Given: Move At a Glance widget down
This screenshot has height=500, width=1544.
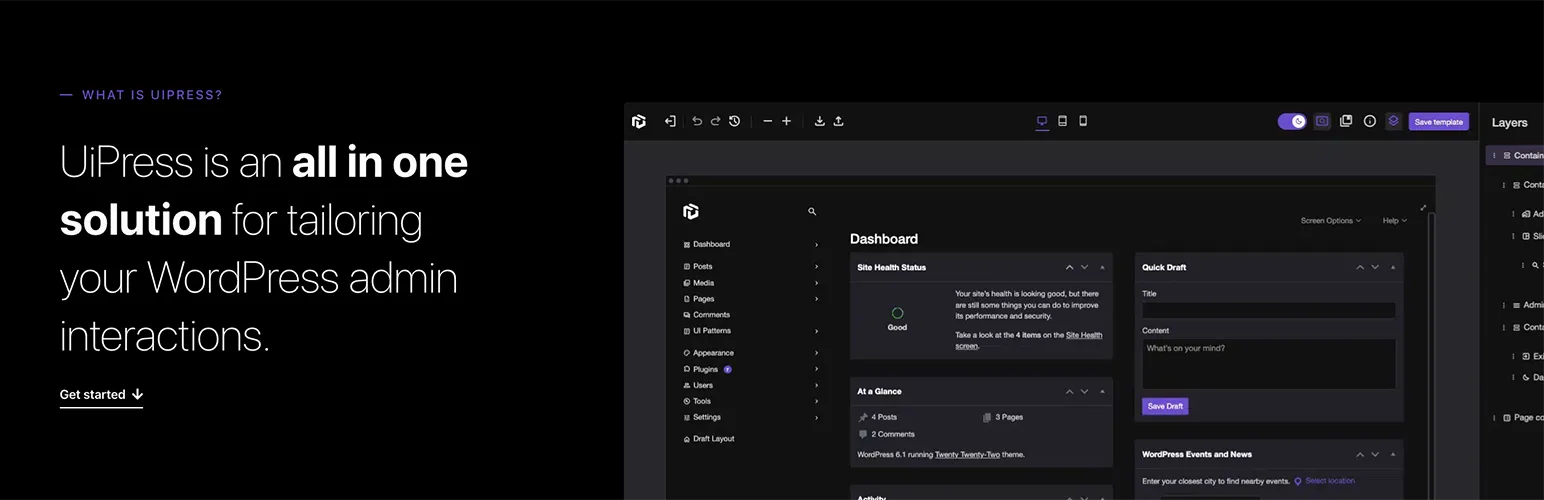Looking at the screenshot, I should [x=1084, y=391].
